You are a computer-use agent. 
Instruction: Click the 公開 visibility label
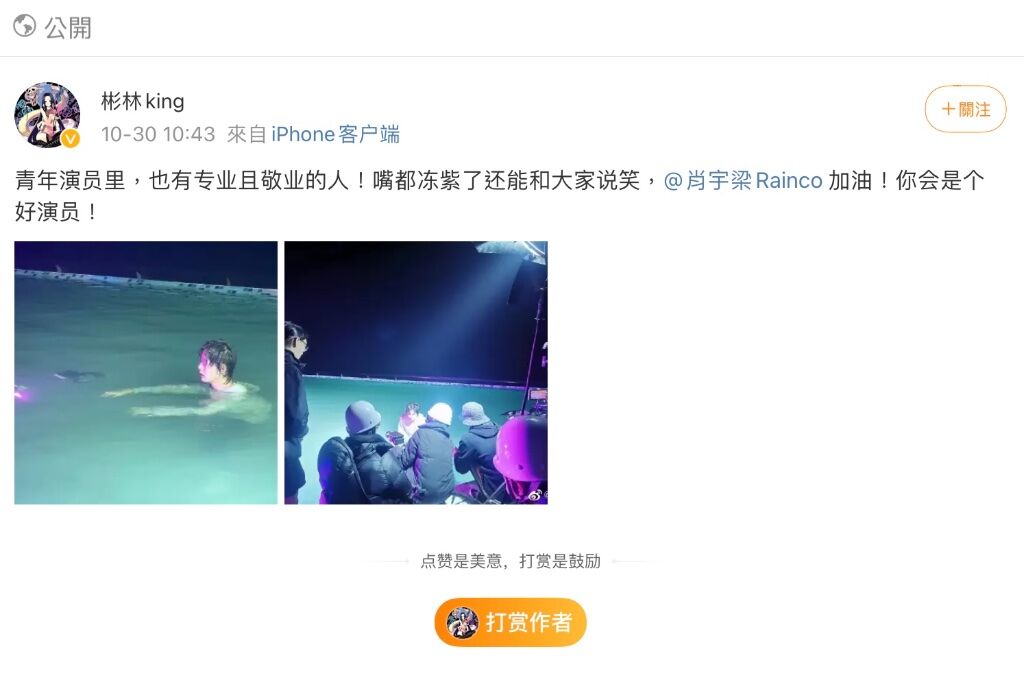(68, 27)
